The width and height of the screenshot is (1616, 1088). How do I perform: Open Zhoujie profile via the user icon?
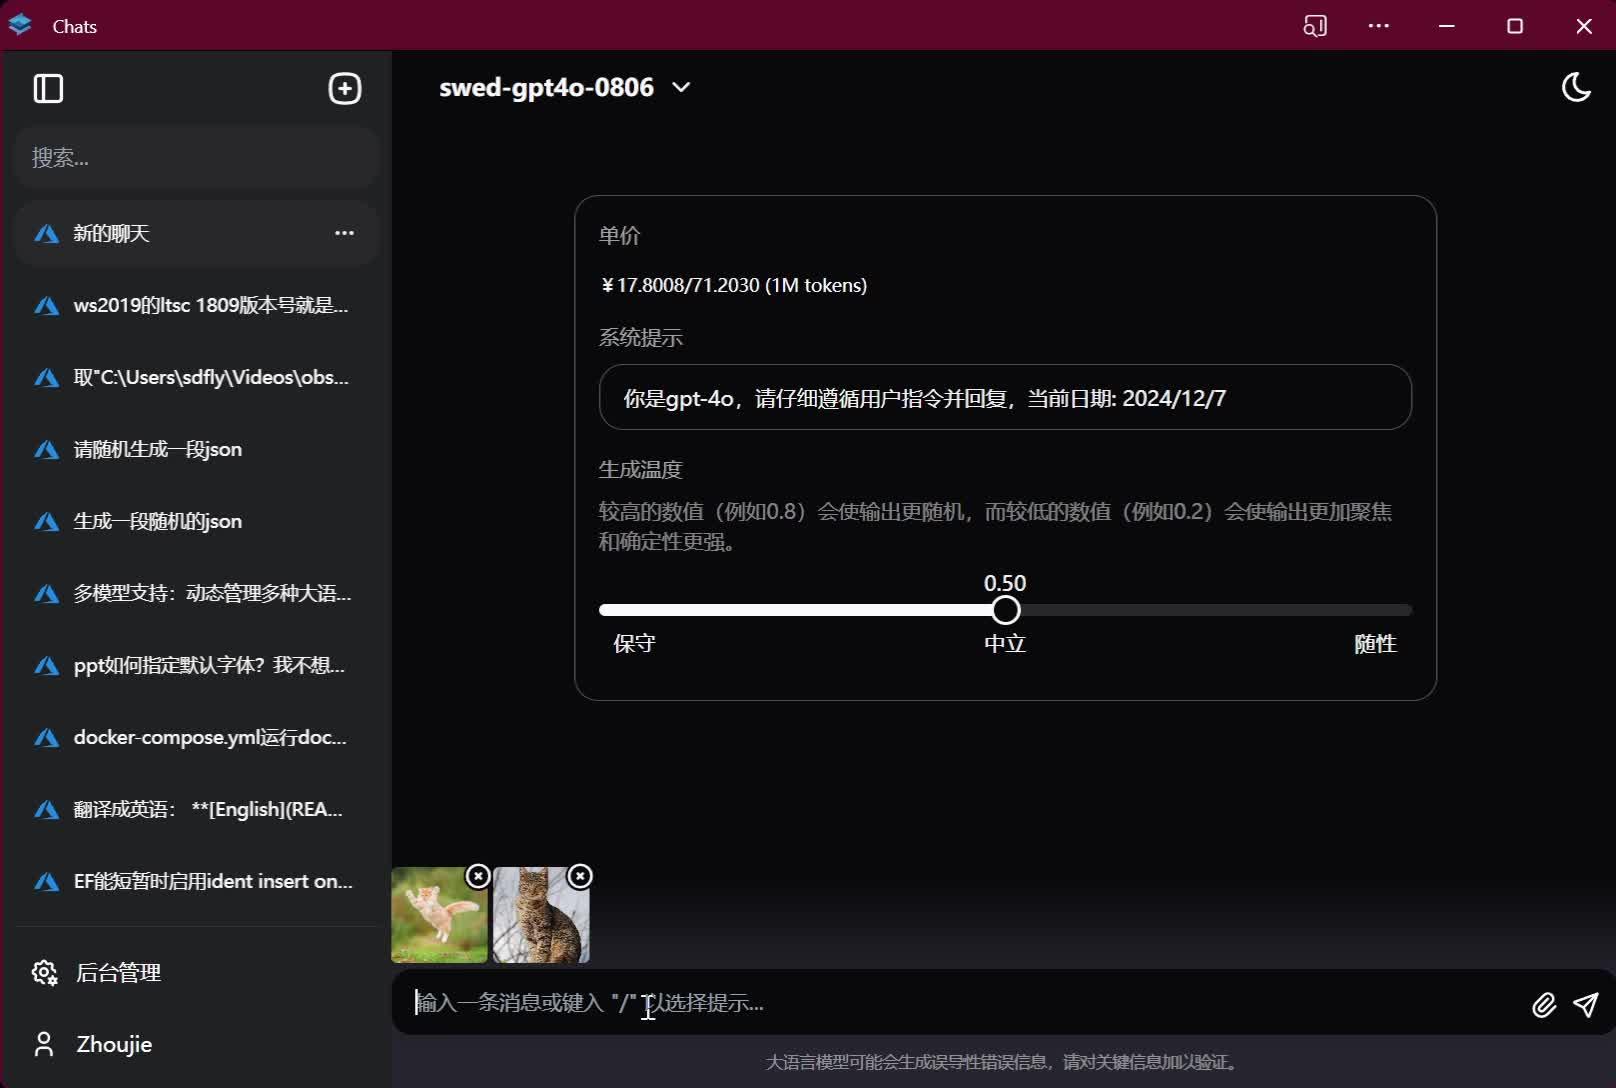(x=43, y=1044)
